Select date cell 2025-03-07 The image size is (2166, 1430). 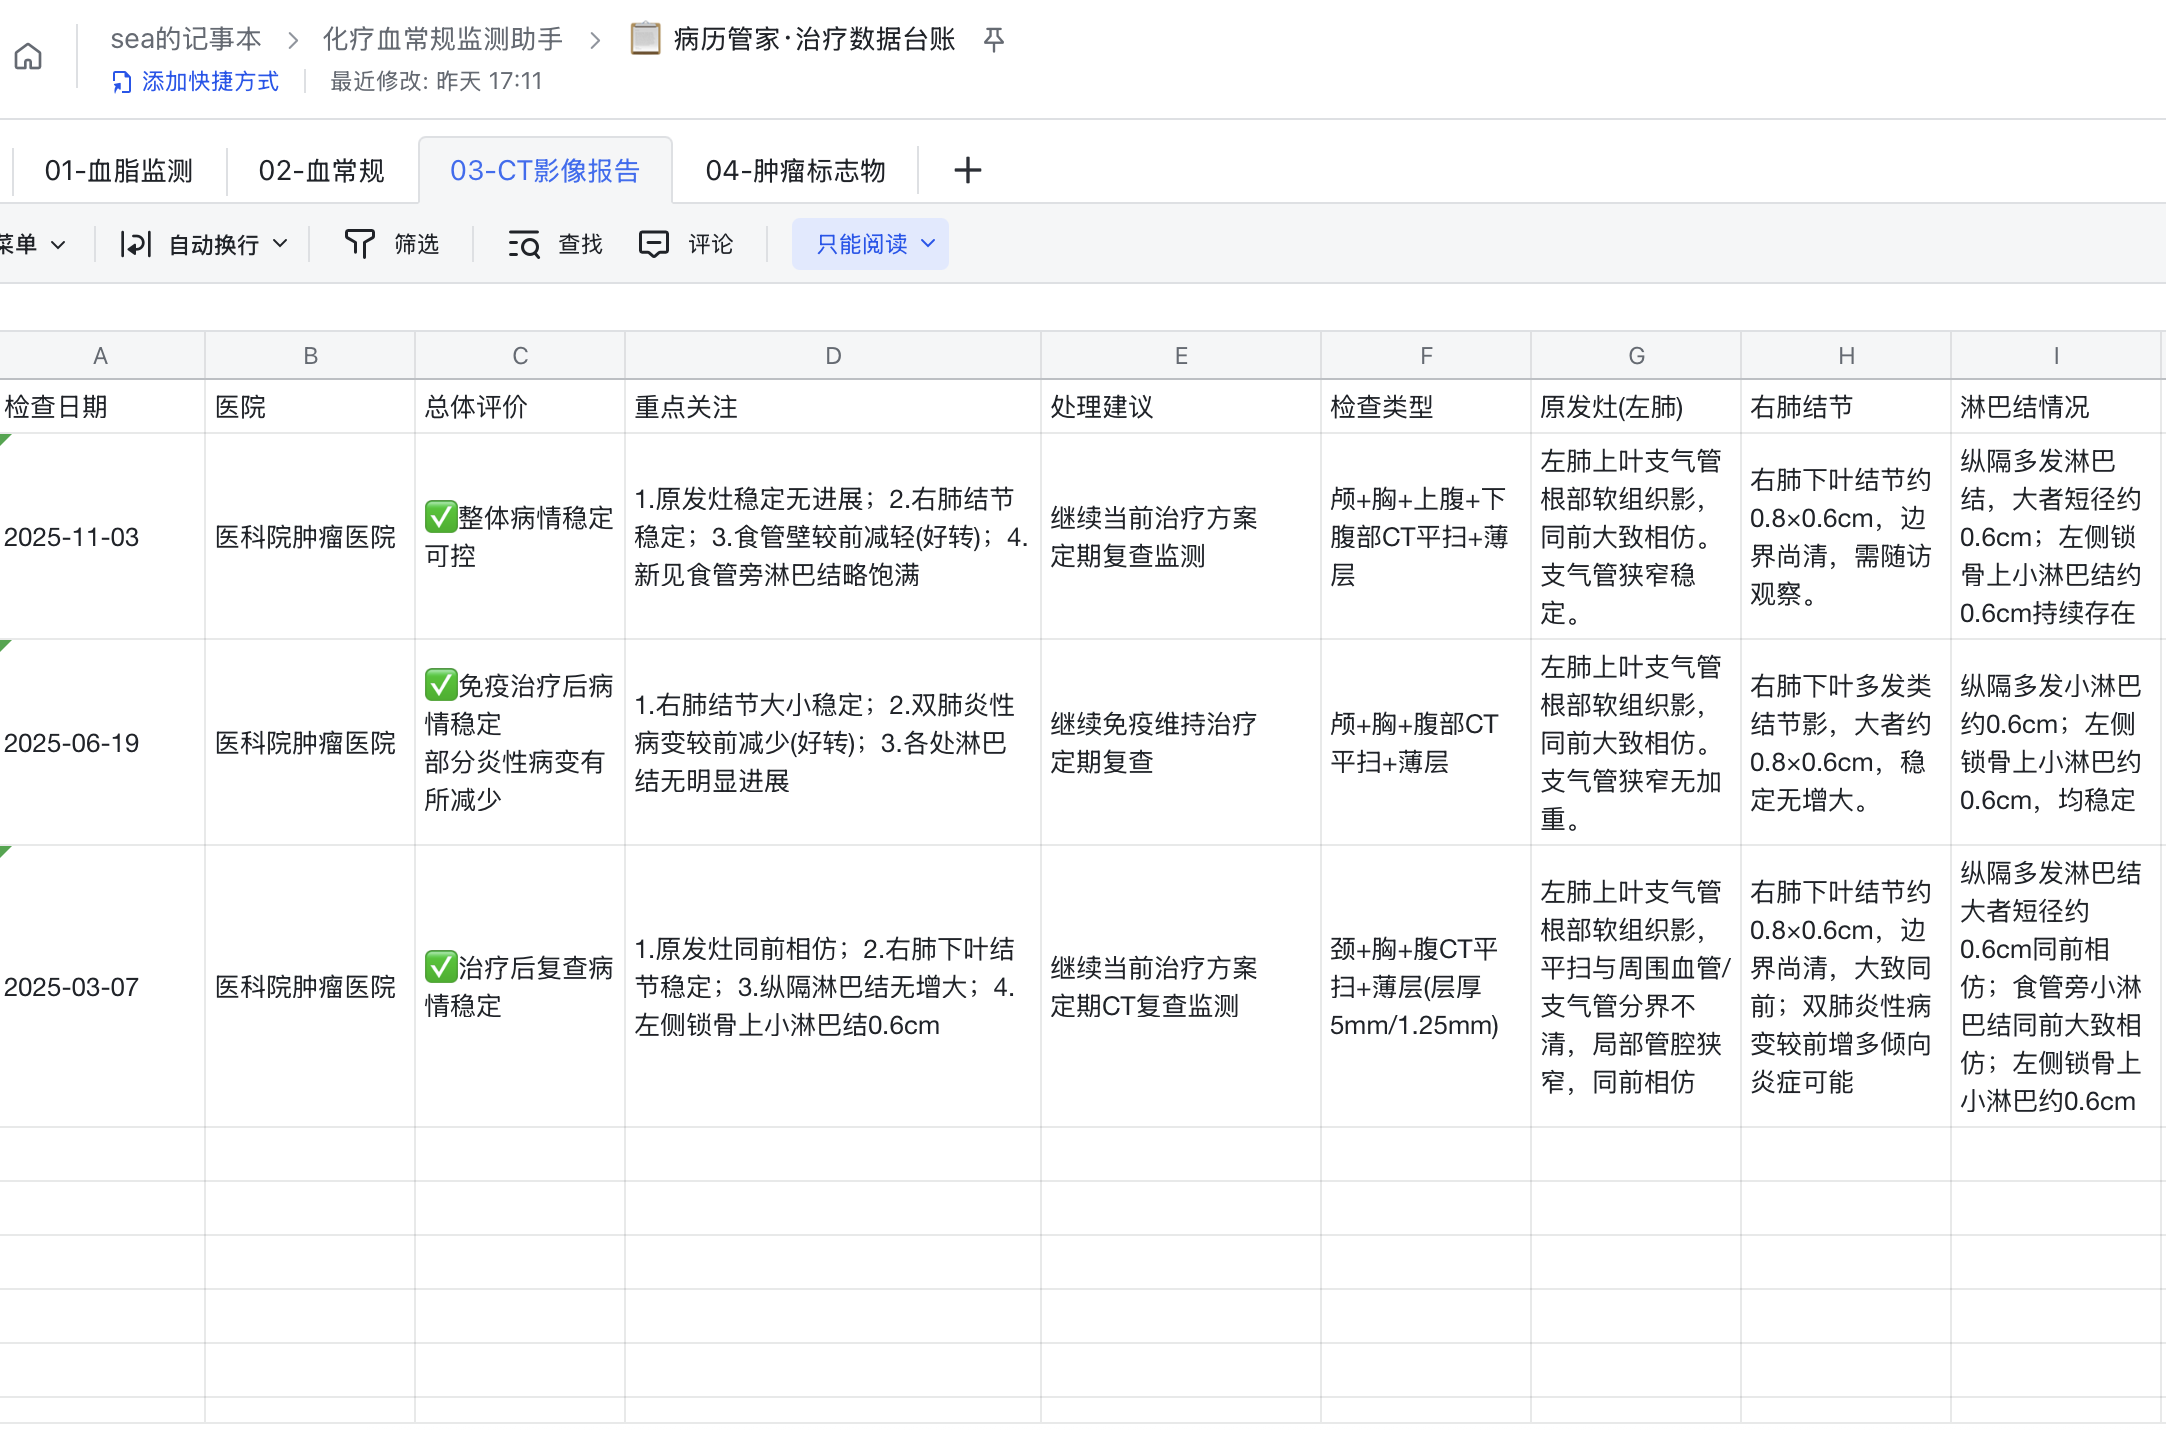(100, 987)
